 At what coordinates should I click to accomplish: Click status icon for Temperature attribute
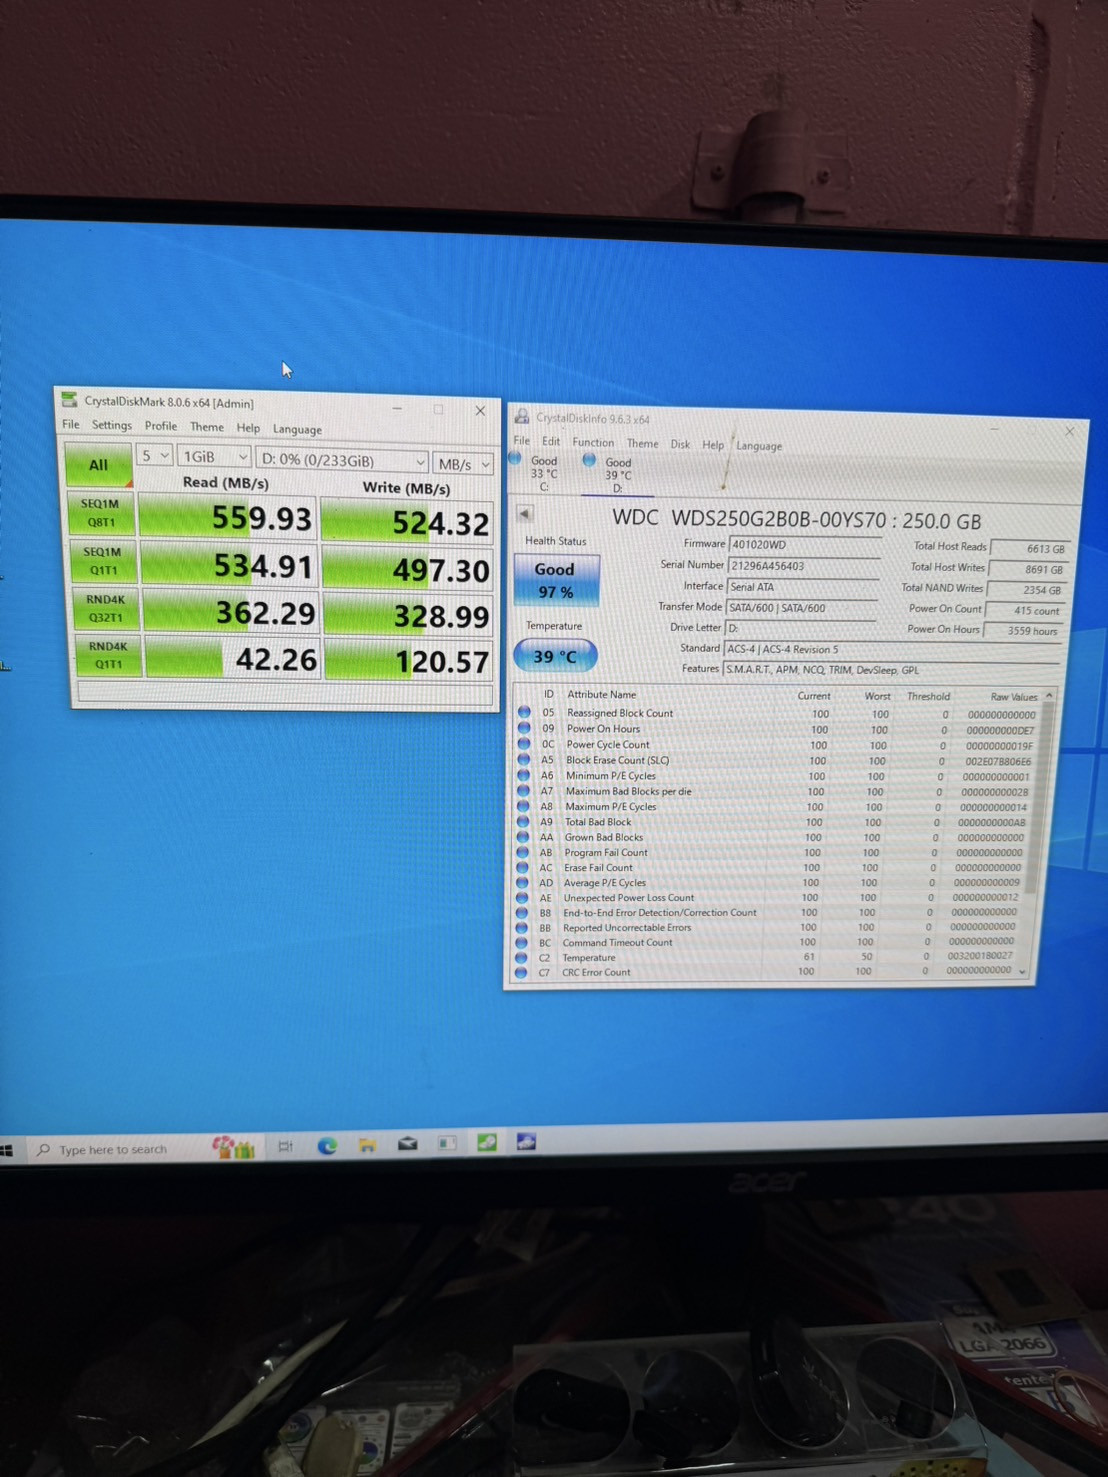click(x=520, y=957)
